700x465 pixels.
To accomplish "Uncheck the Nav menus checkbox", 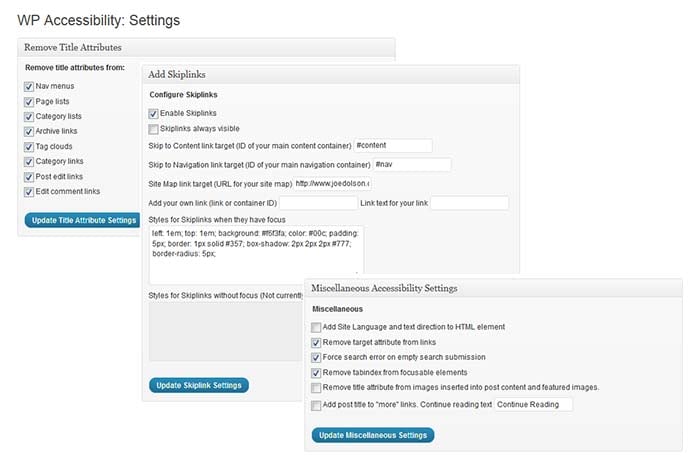I will point(28,86).
